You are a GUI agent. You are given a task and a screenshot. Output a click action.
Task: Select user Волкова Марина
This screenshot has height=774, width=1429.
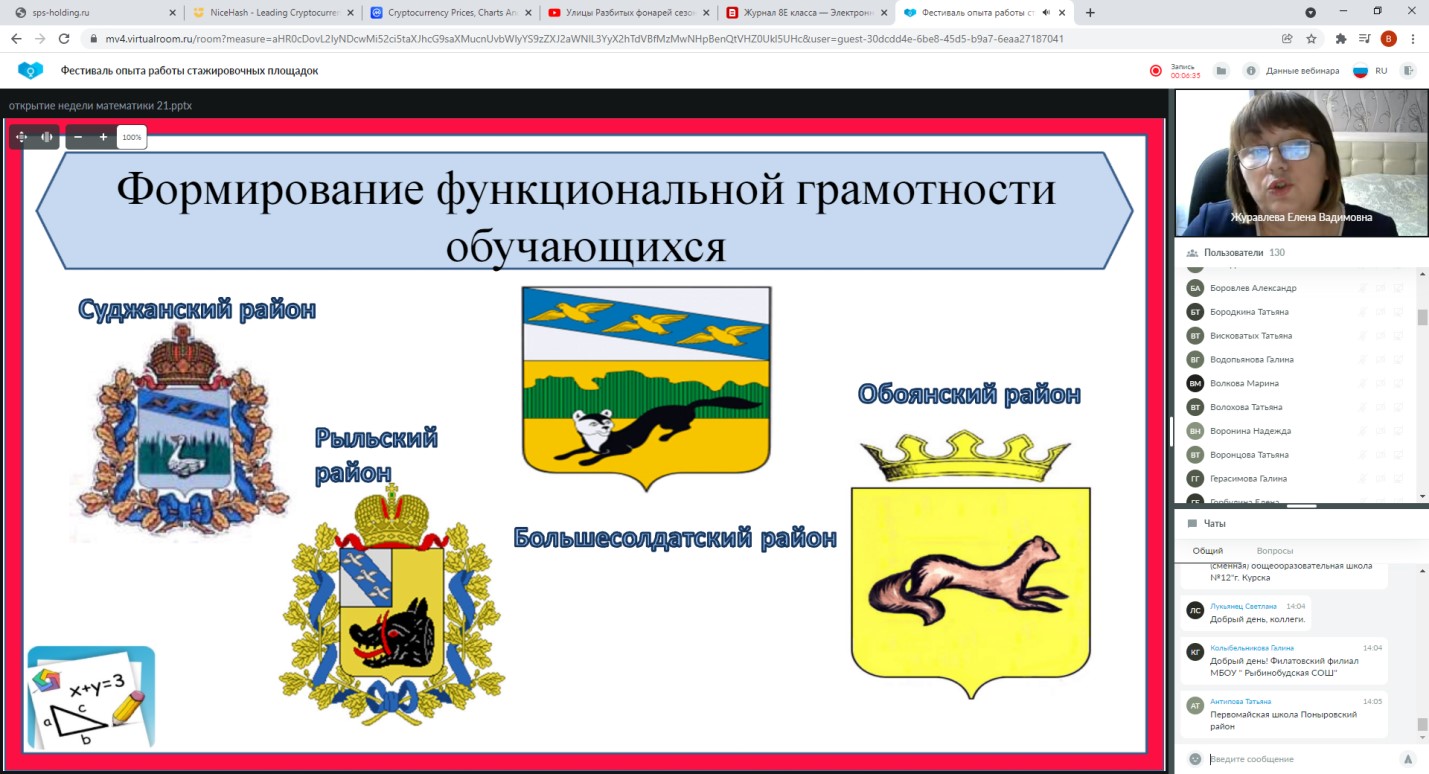(x=1244, y=383)
